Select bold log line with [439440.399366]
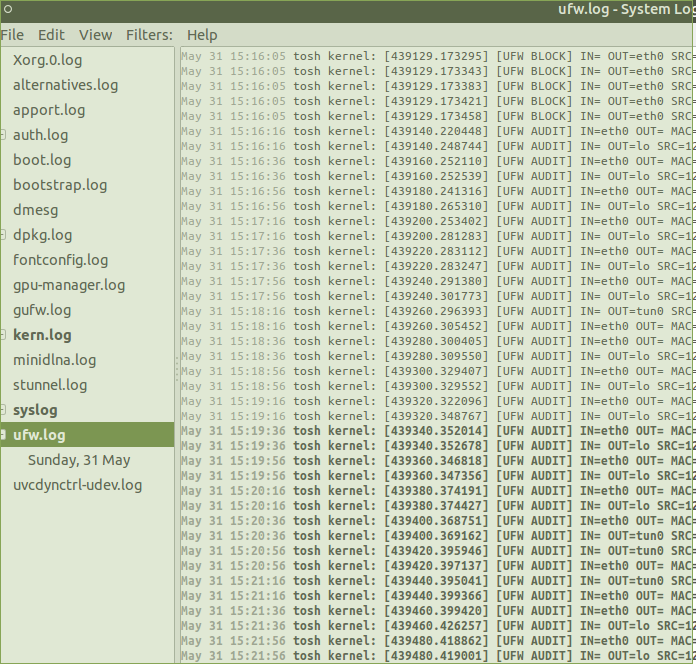This screenshot has height=664, width=696. click(x=438, y=596)
